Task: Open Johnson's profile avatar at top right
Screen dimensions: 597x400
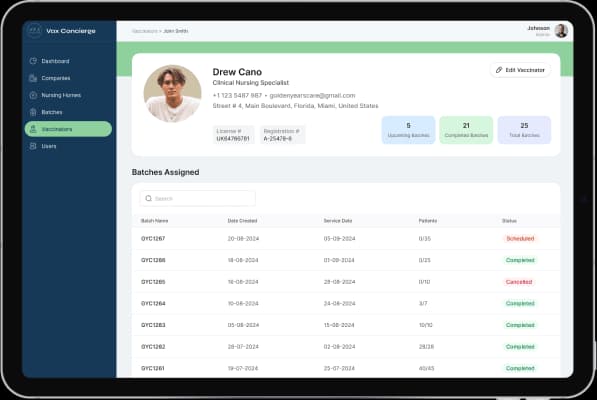Action: [x=561, y=31]
